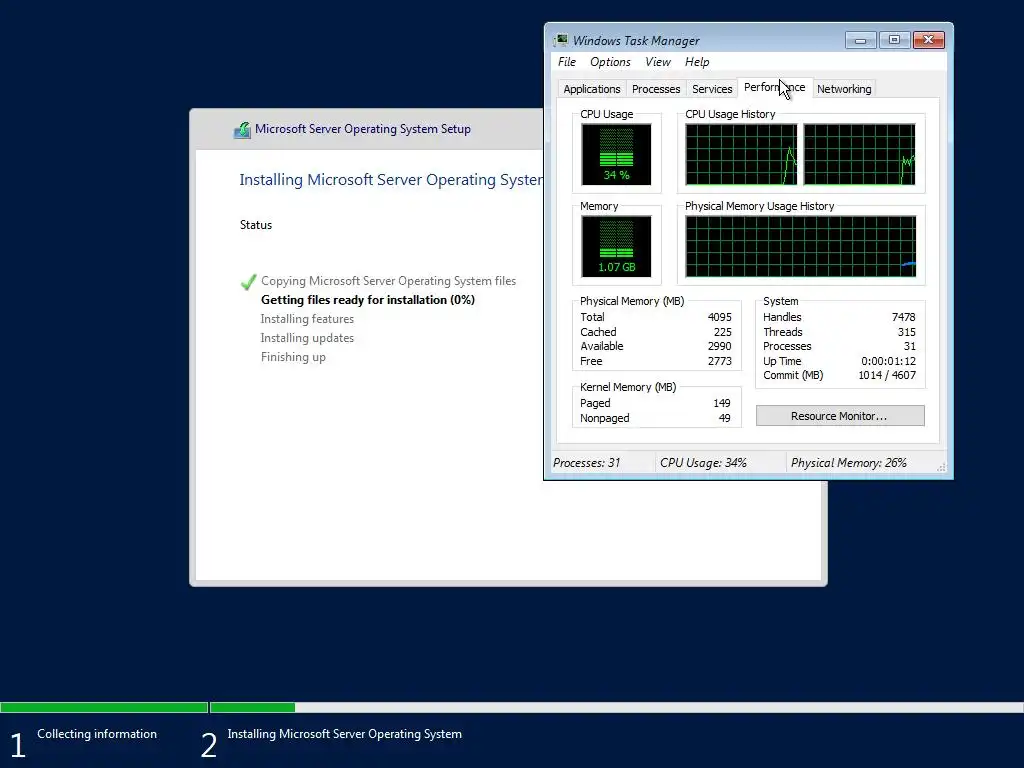The width and height of the screenshot is (1024, 768).
Task: Click the Windows Task Manager title text
Action: click(636, 40)
